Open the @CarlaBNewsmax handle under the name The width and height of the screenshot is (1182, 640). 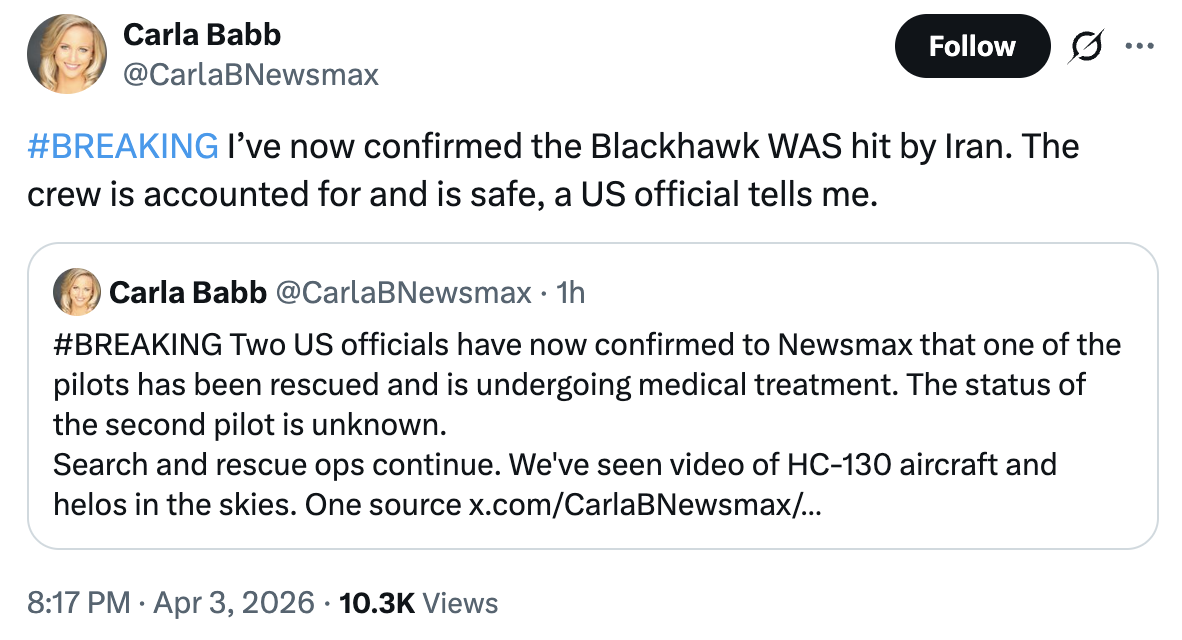250,74
